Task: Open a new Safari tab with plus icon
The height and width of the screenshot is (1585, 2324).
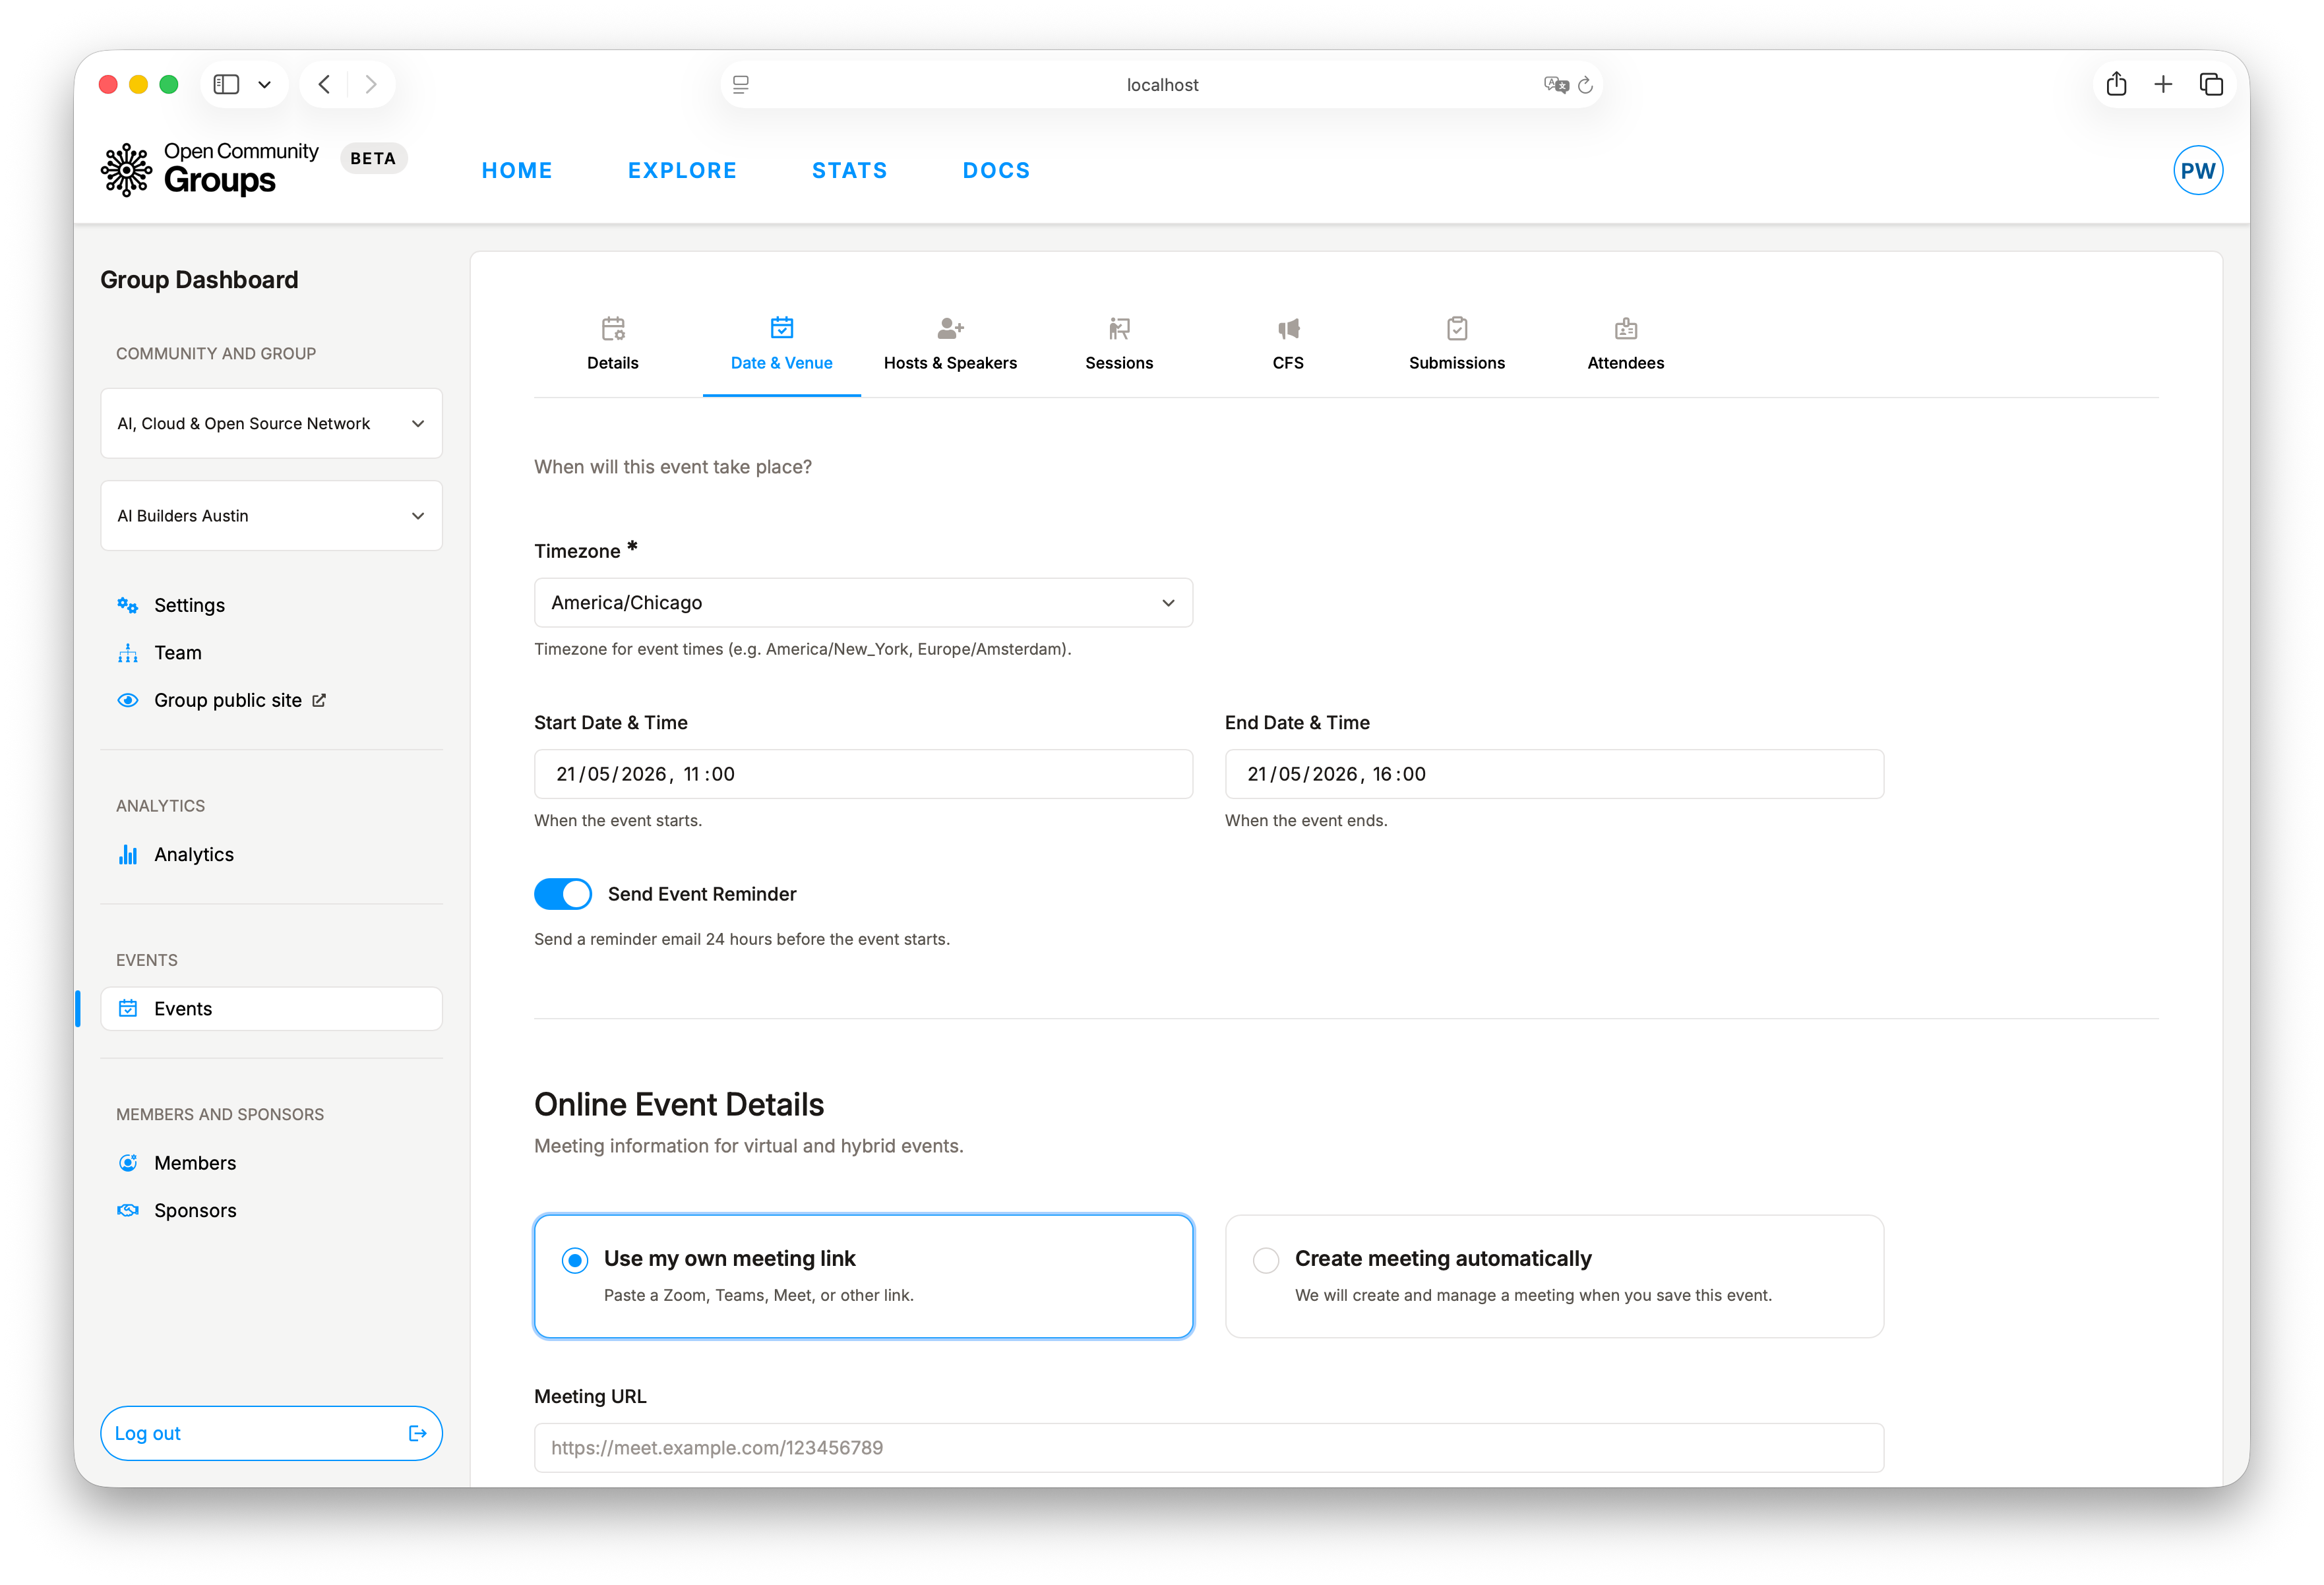Action: click(x=2163, y=84)
